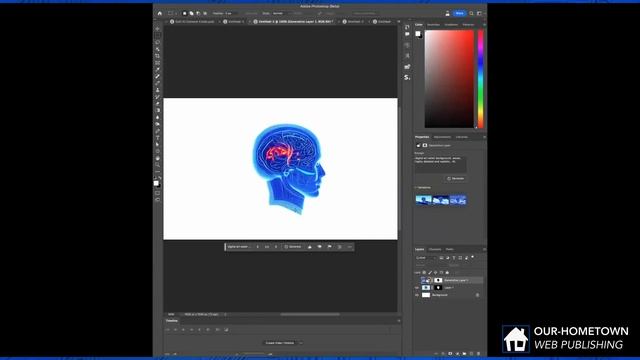This screenshot has width=640, height=360.
Task: Select the Zoom tool in the toolbar
Action: tap(158, 165)
